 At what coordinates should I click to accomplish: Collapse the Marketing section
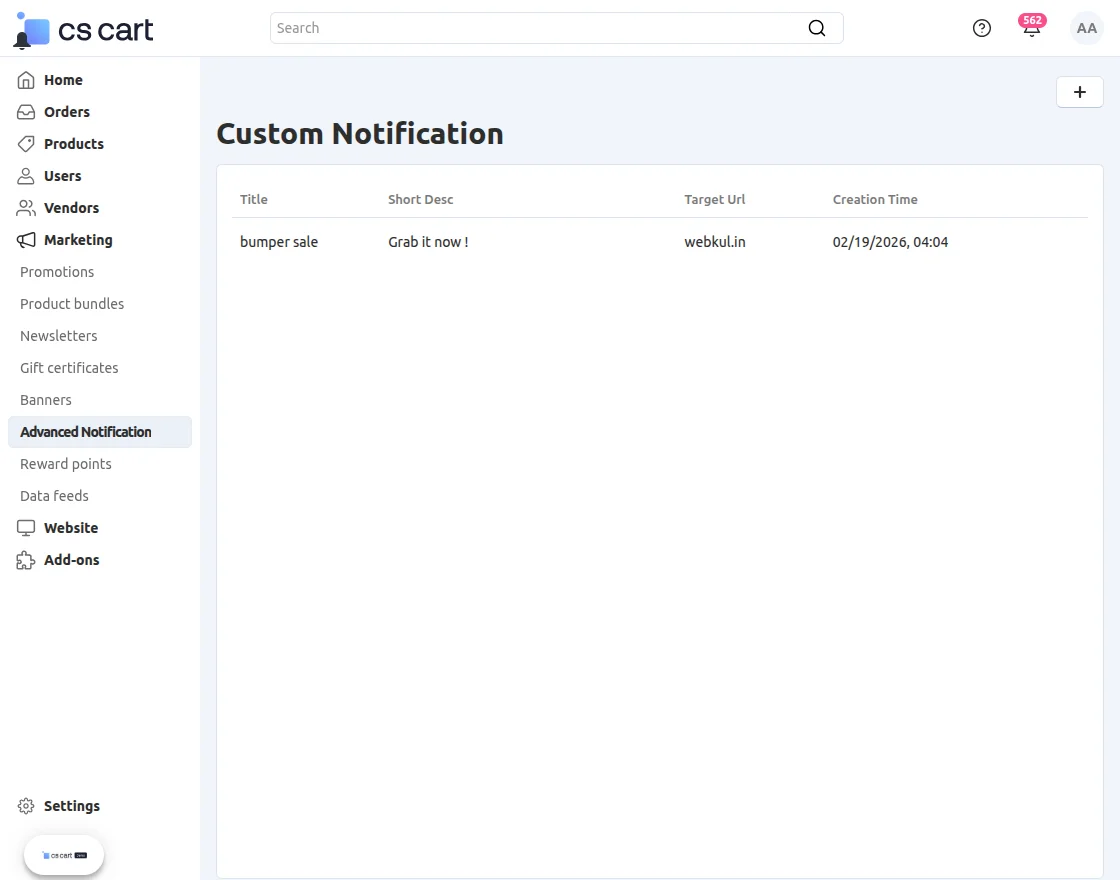[78, 240]
